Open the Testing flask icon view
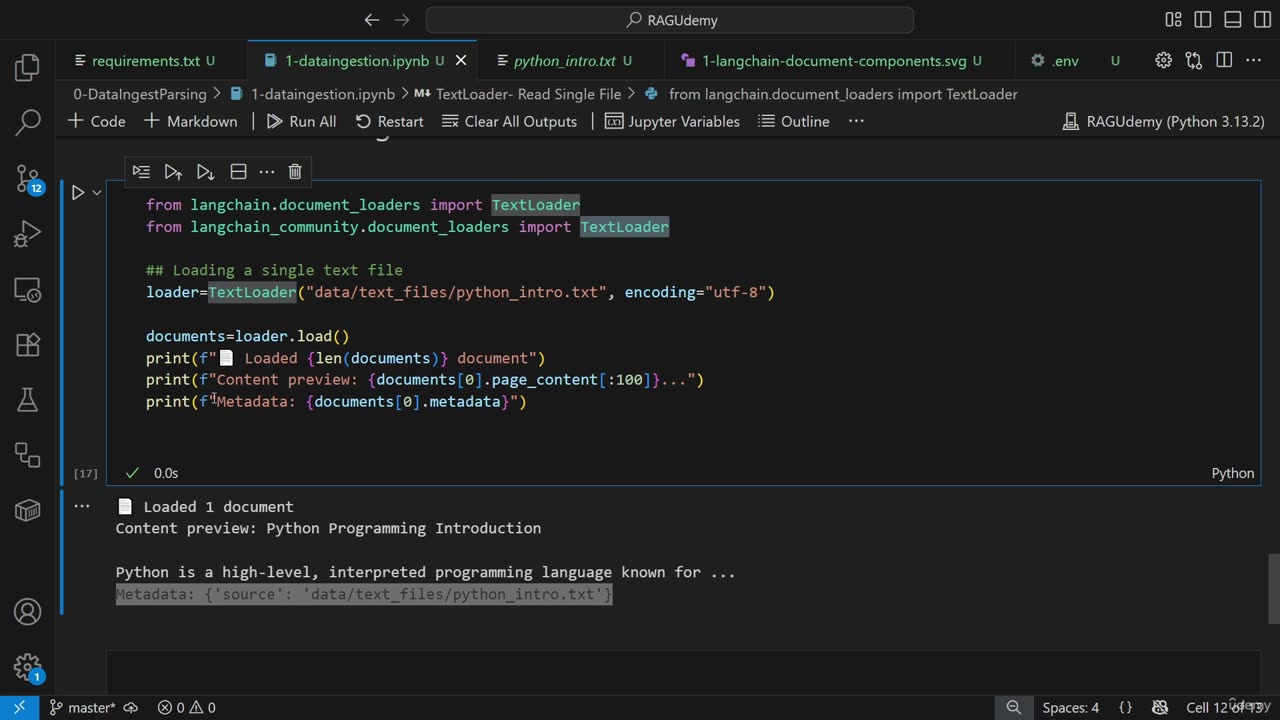The image size is (1280, 720). click(27, 400)
